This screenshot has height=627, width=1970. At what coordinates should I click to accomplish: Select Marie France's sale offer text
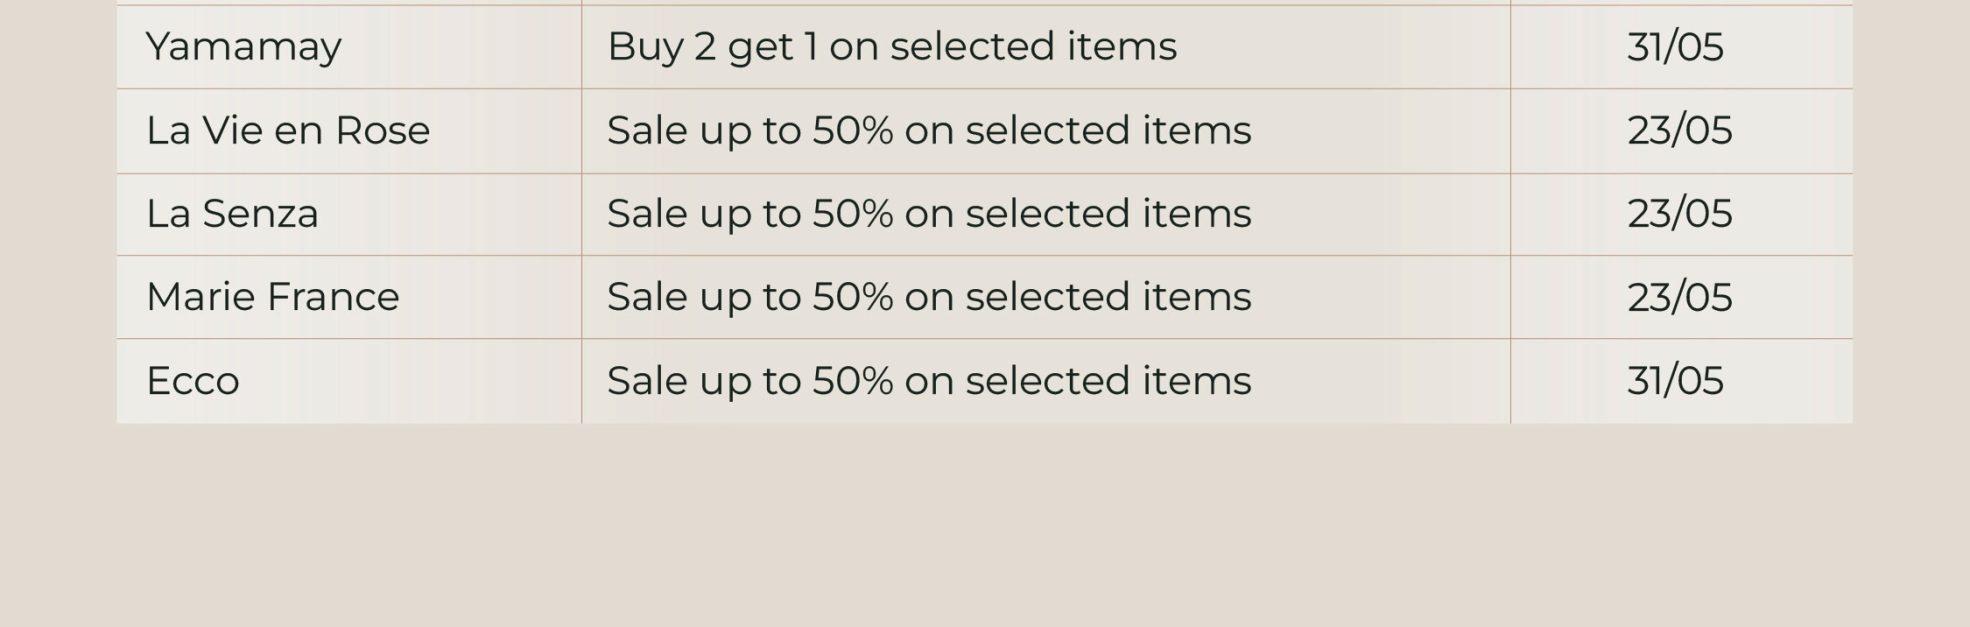coord(929,297)
